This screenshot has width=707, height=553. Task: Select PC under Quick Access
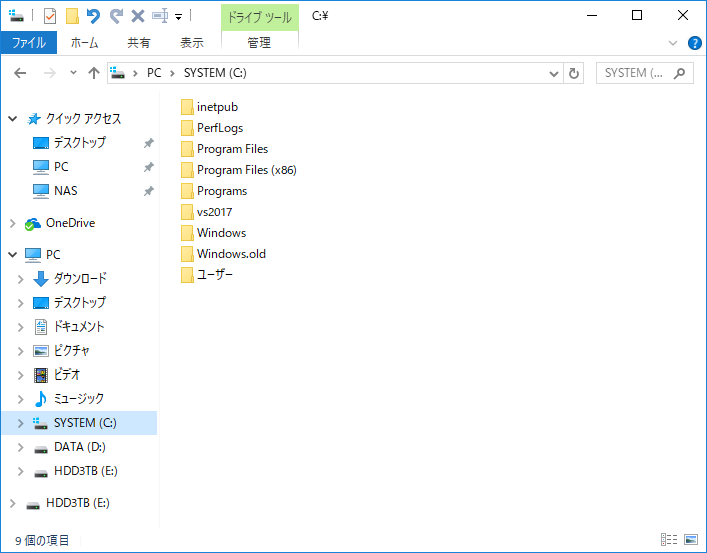61,167
